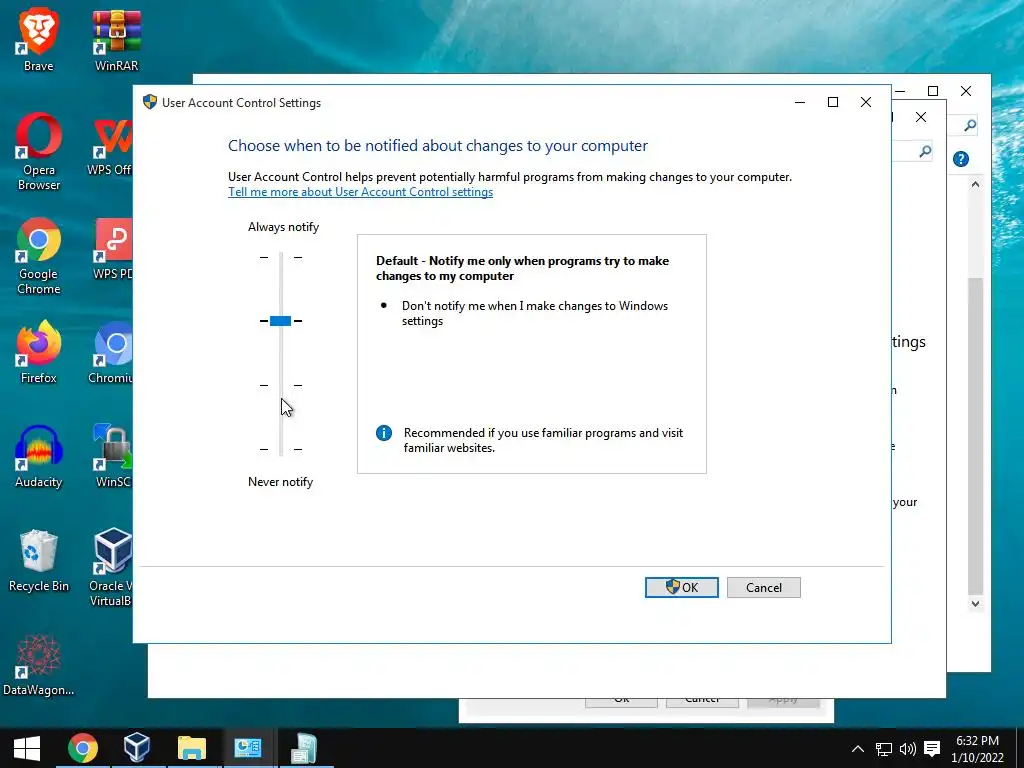Launch Firefox from the desktop
1024x768 pixels.
pyautogui.click(x=39, y=353)
